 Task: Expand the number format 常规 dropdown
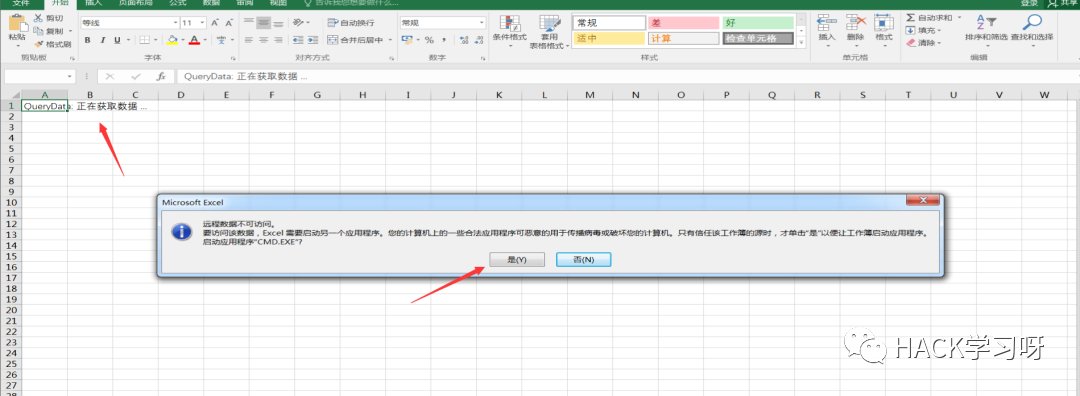(481, 23)
